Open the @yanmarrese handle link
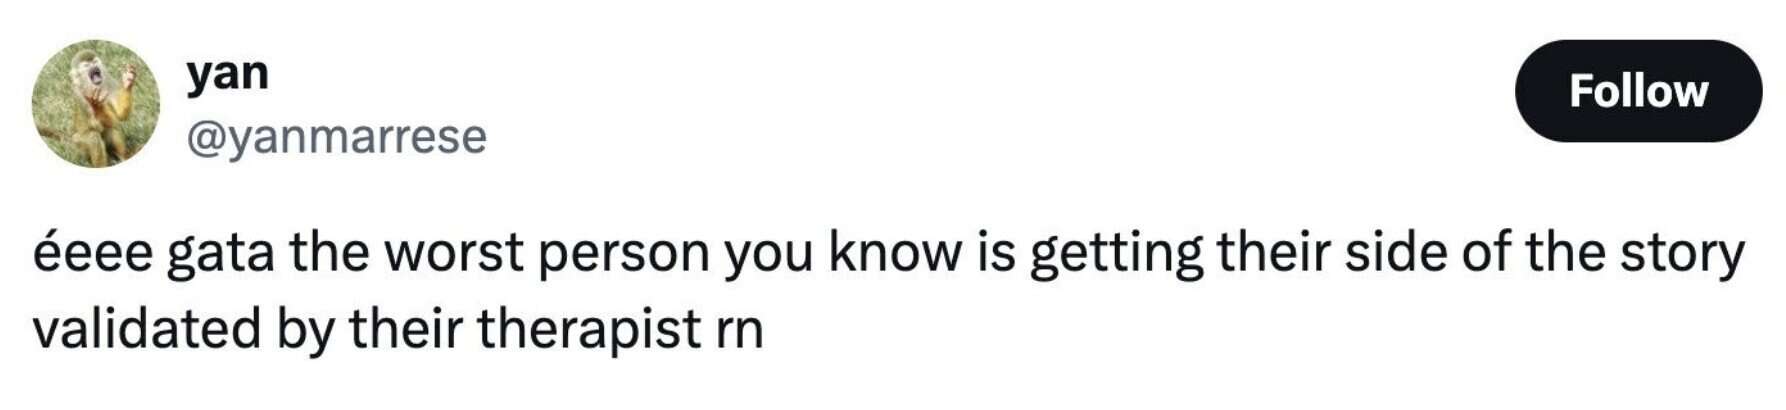Screen dimensions: 1786x410 coord(336,137)
